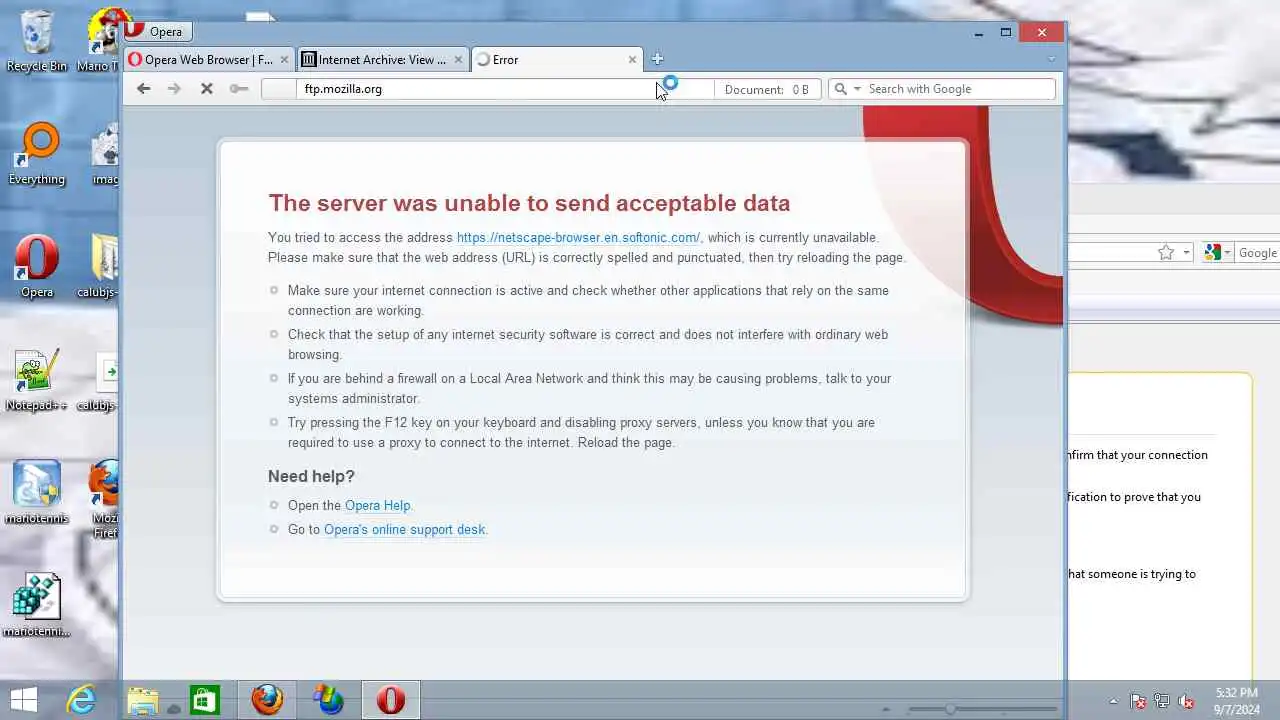Close the Opera Web Browser tab

(284, 60)
